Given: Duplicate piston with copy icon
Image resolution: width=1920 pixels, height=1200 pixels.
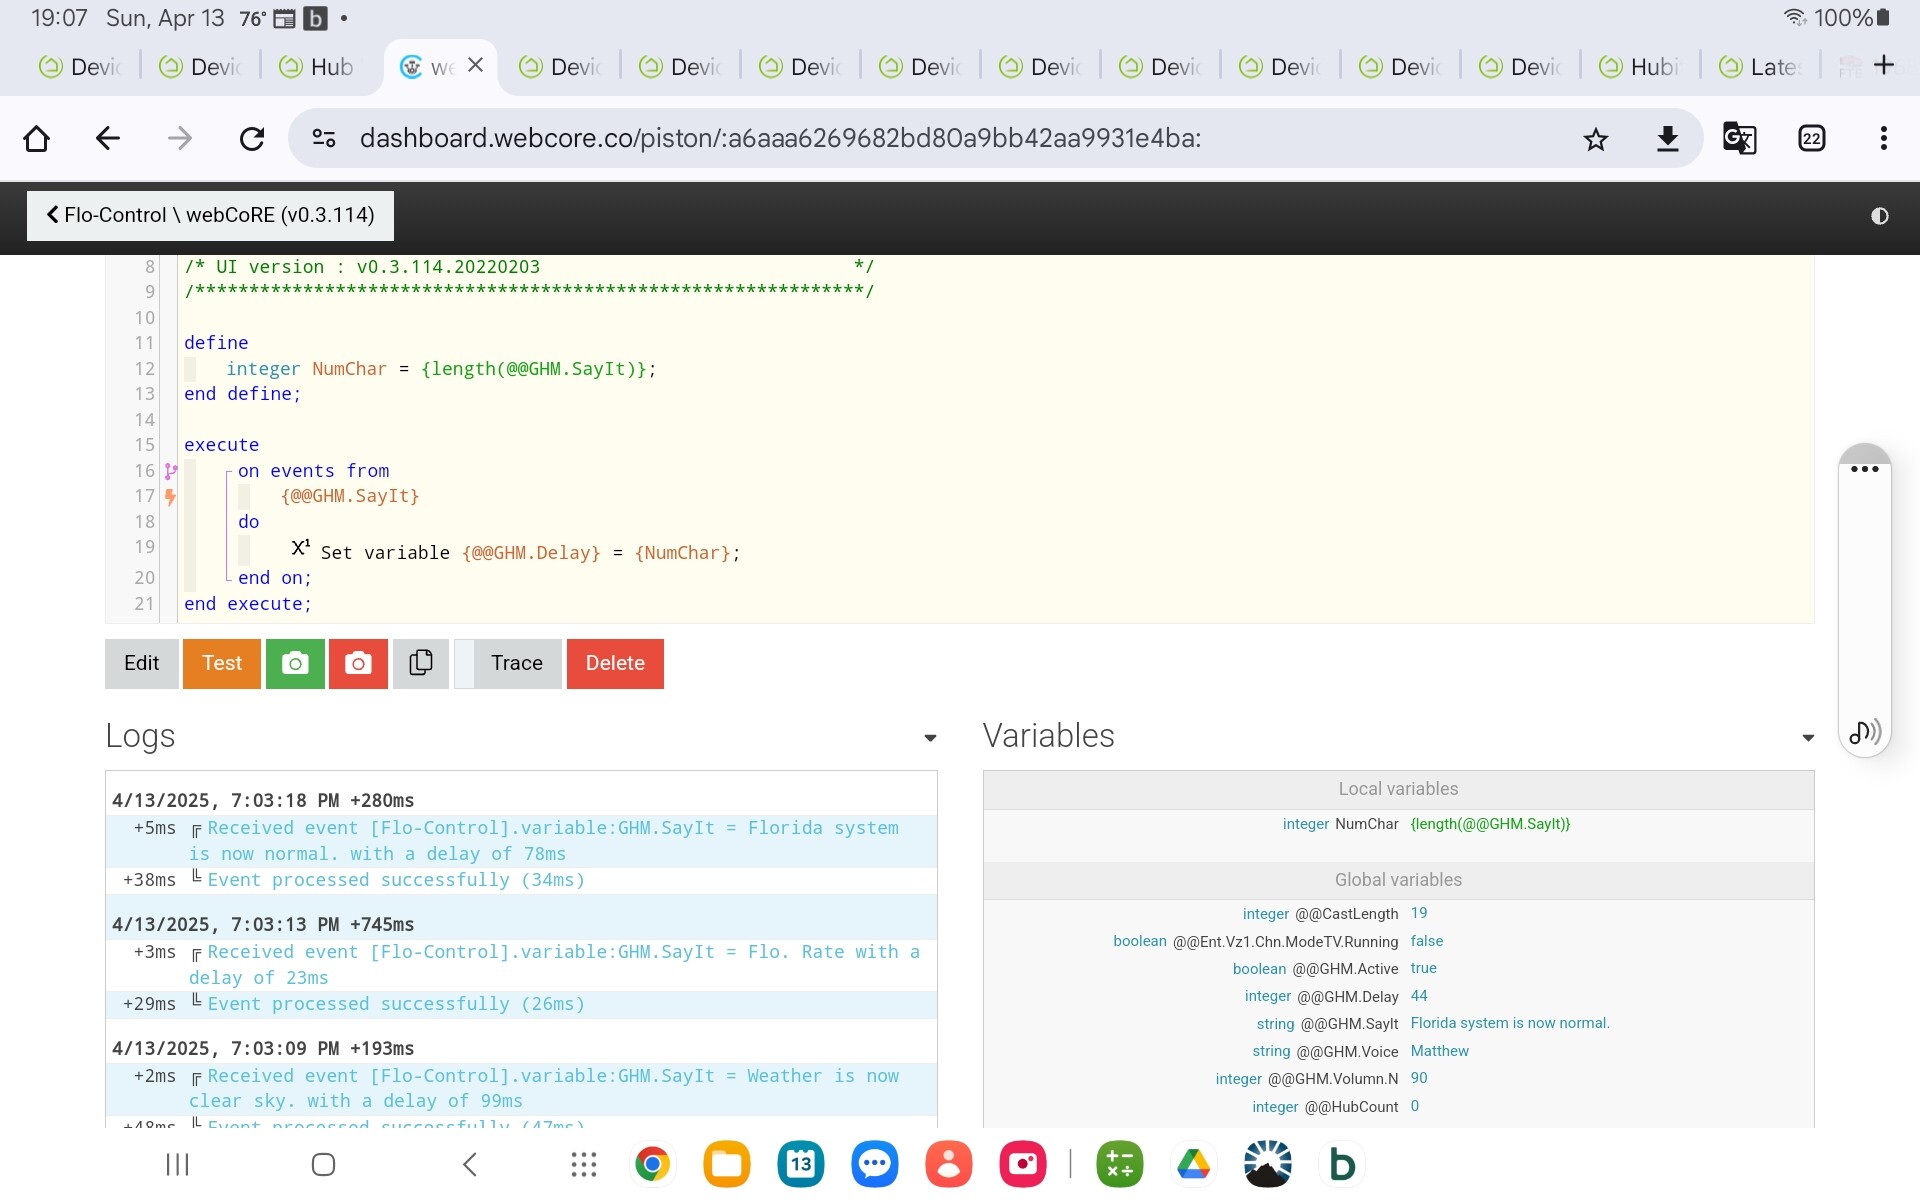Looking at the screenshot, I should click(x=421, y=663).
